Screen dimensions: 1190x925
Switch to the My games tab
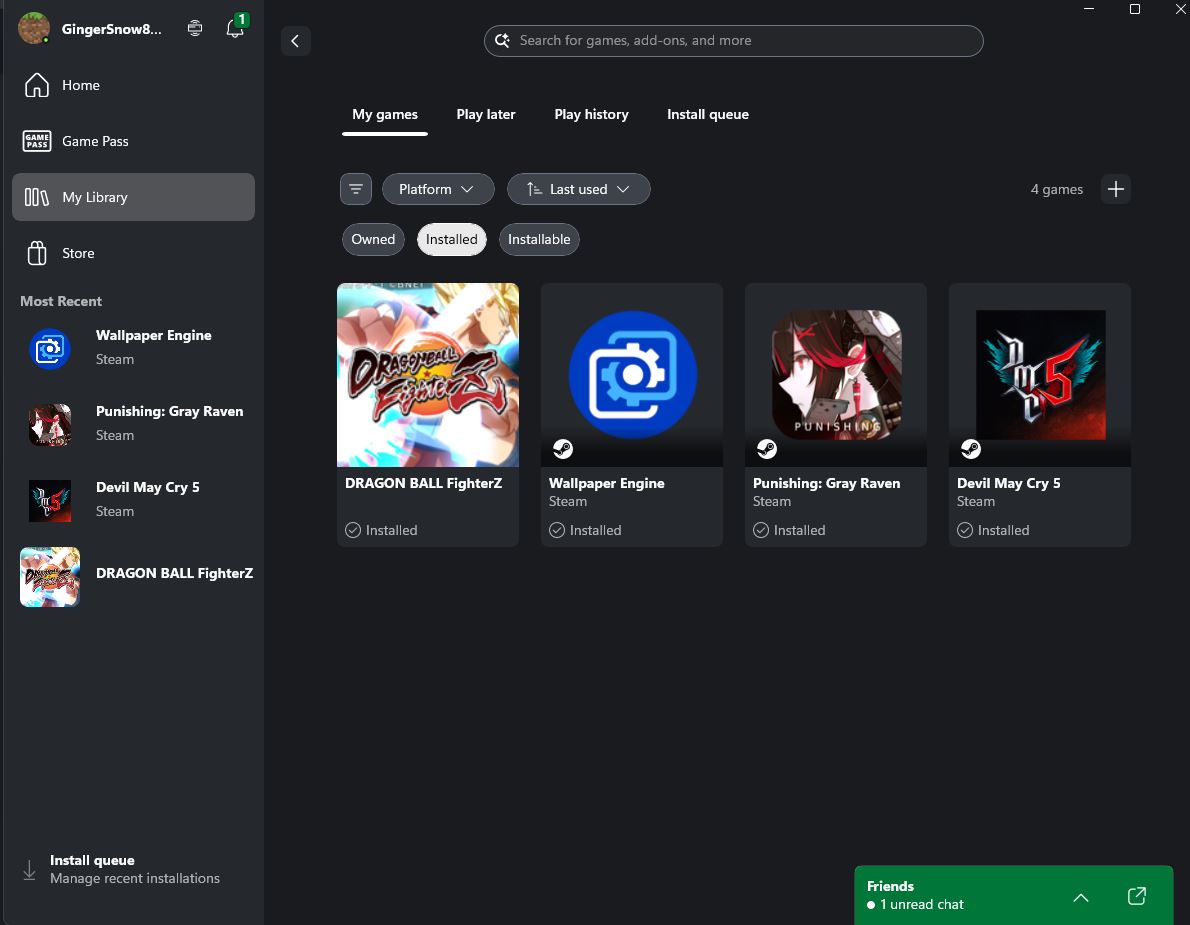(x=385, y=115)
